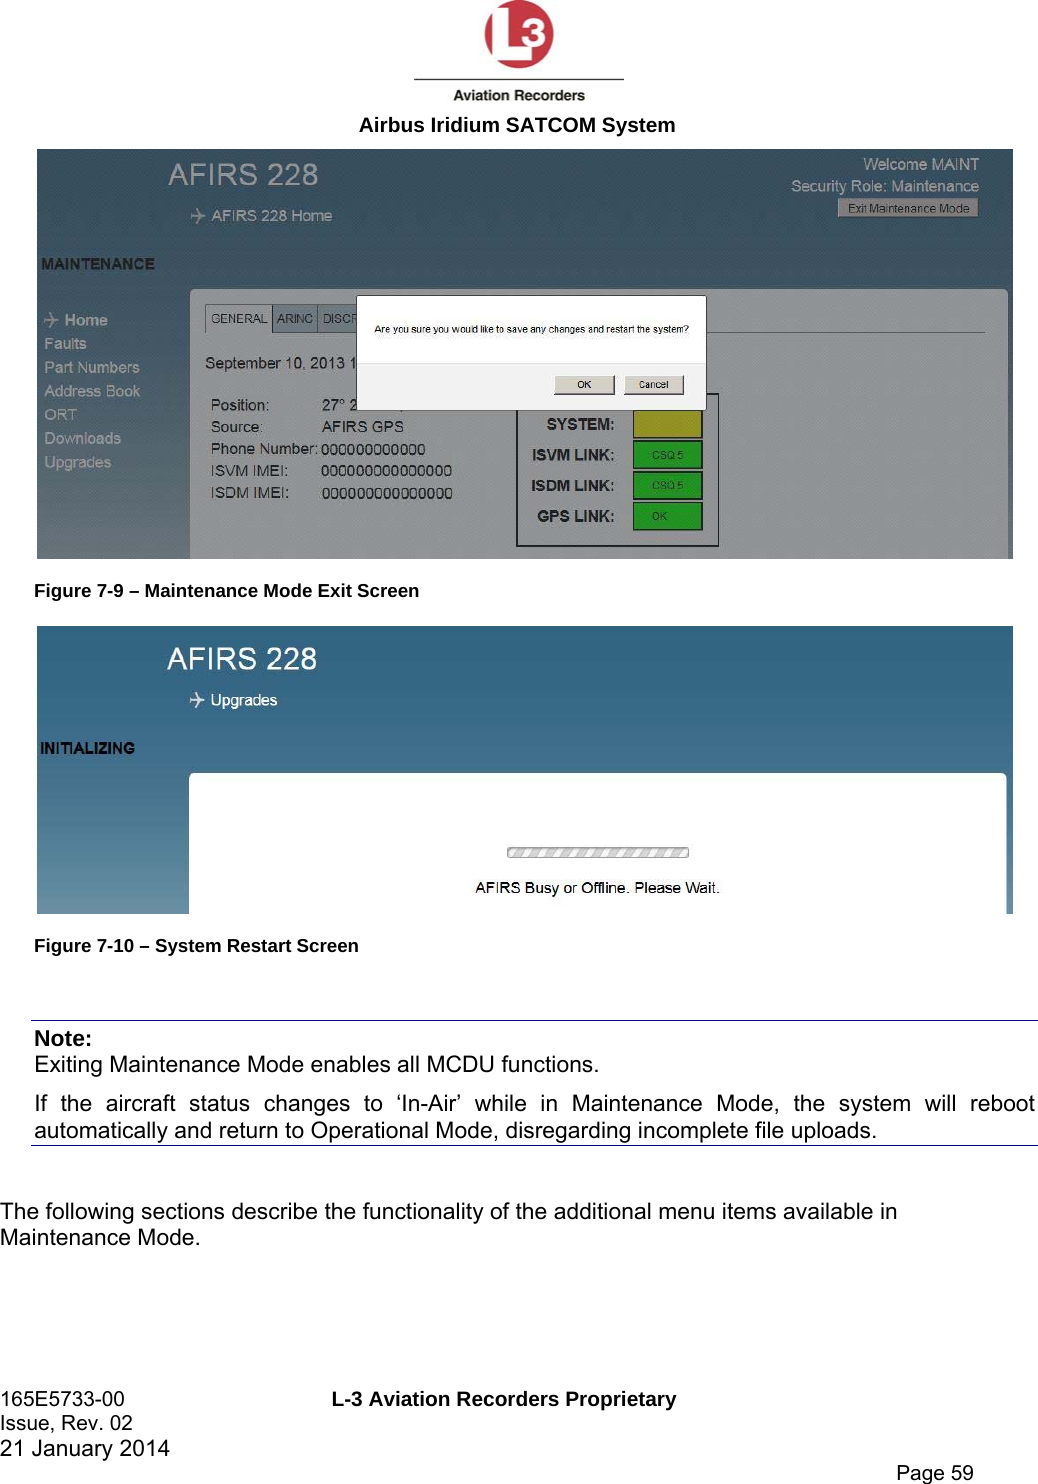Open the Address Book menu item
This screenshot has height=1484, width=1038.
click(92, 391)
